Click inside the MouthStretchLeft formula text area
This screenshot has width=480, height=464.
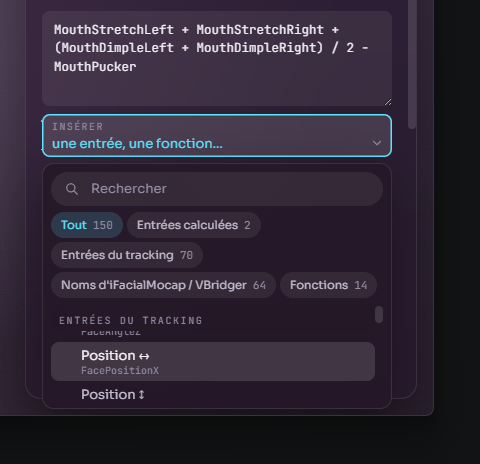[217, 59]
